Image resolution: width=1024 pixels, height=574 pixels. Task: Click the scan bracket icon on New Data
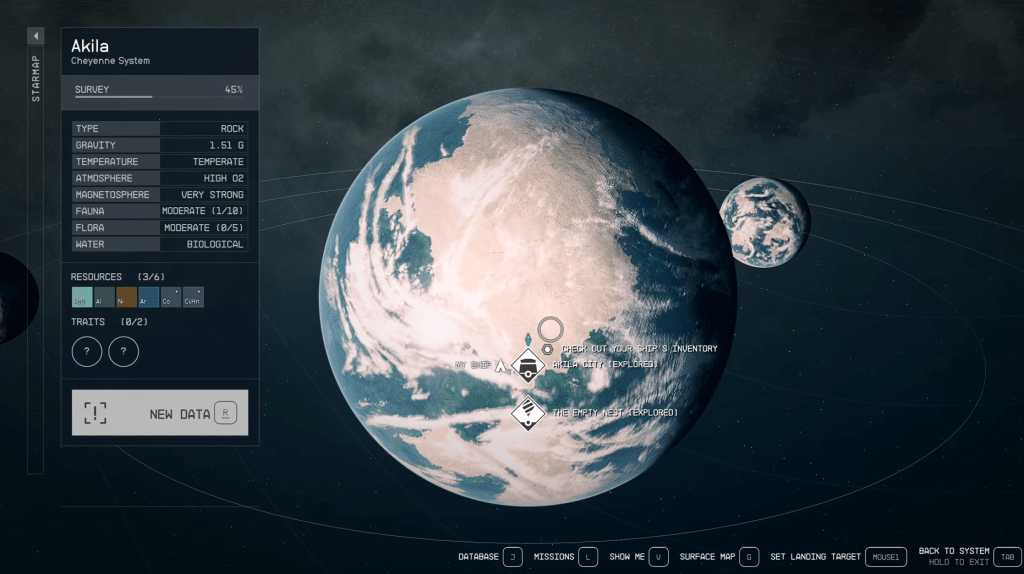click(95, 413)
